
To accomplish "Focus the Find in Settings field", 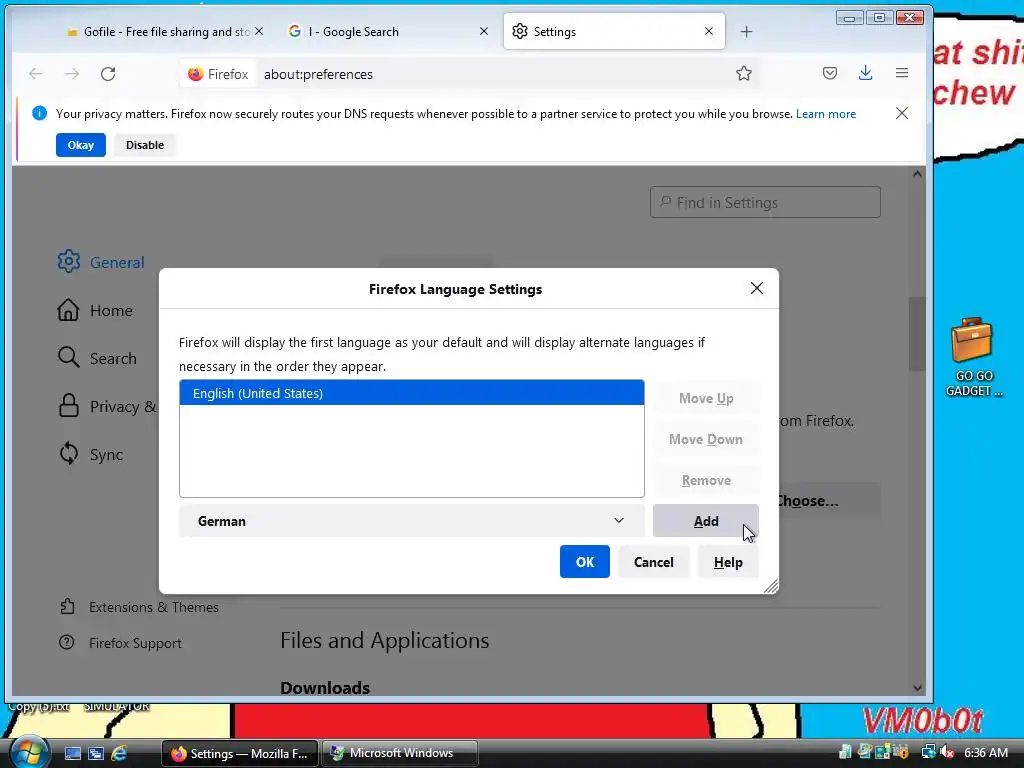I will point(765,202).
